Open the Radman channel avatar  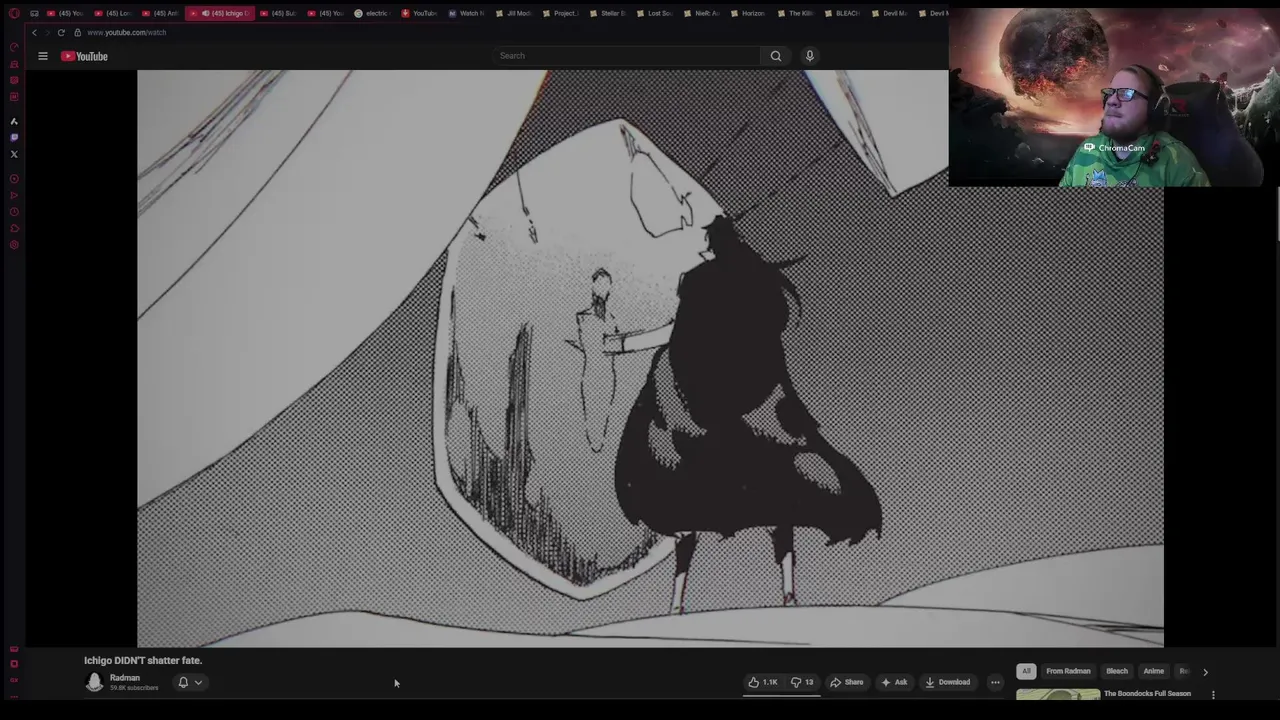point(94,682)
